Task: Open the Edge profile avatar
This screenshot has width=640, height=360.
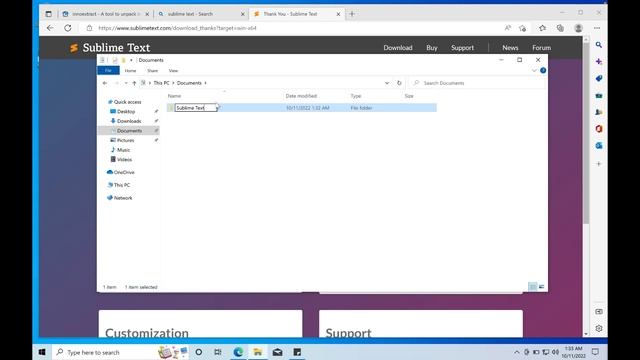Action: 578,28
